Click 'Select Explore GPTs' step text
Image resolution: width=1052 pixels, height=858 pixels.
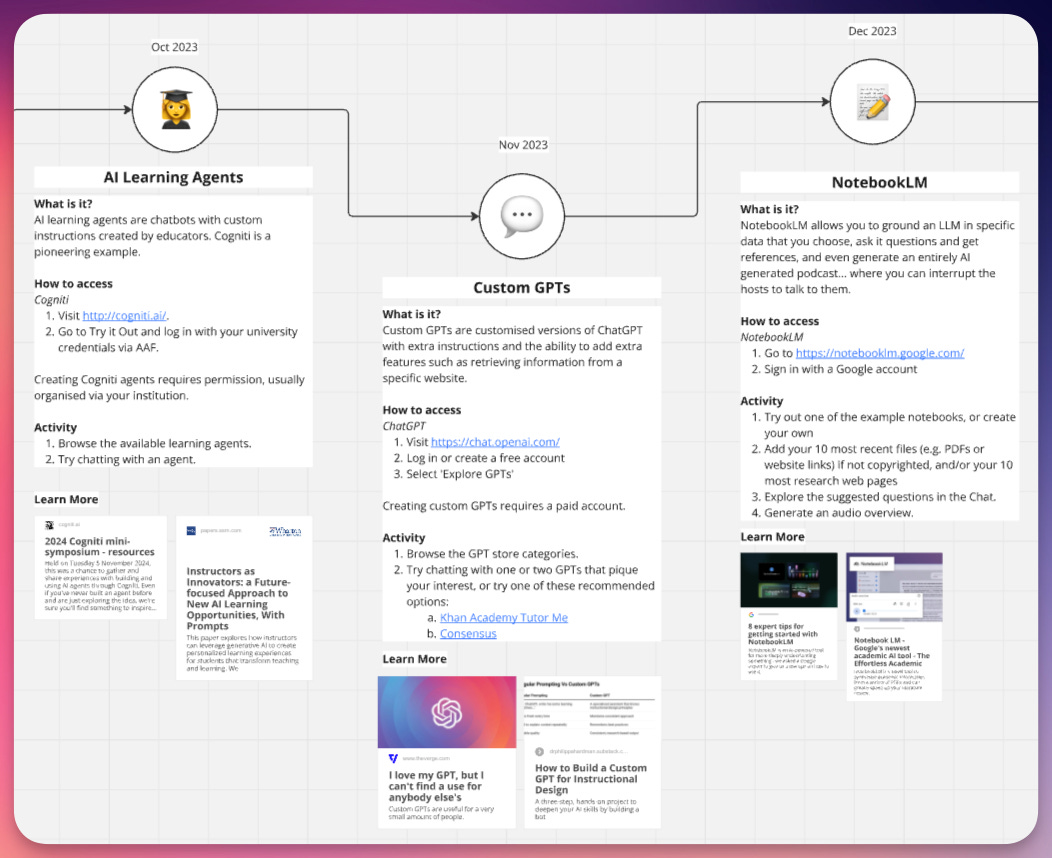[x=460, y=474]
